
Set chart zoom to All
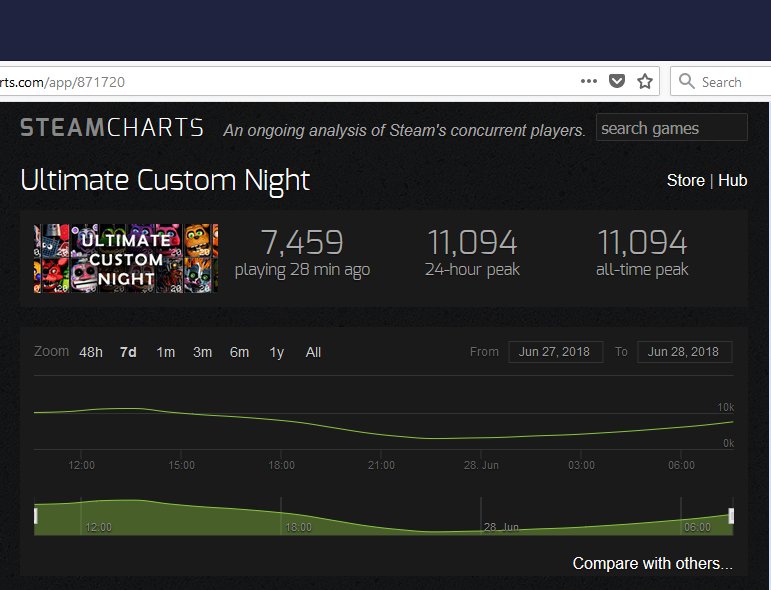313,353
